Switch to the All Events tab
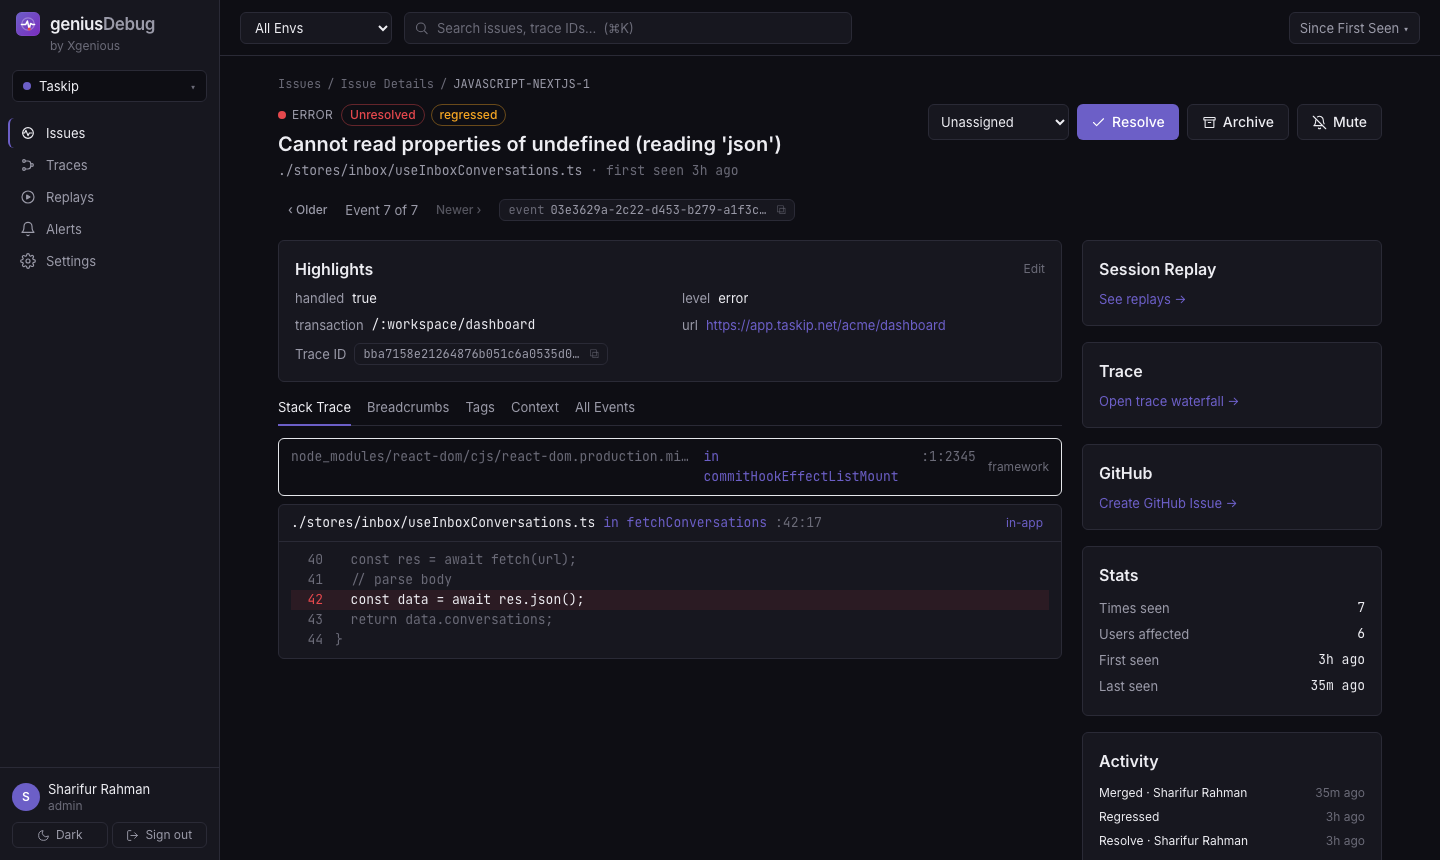The width and height of the screenshot is (1440, 860). point(605,407)
